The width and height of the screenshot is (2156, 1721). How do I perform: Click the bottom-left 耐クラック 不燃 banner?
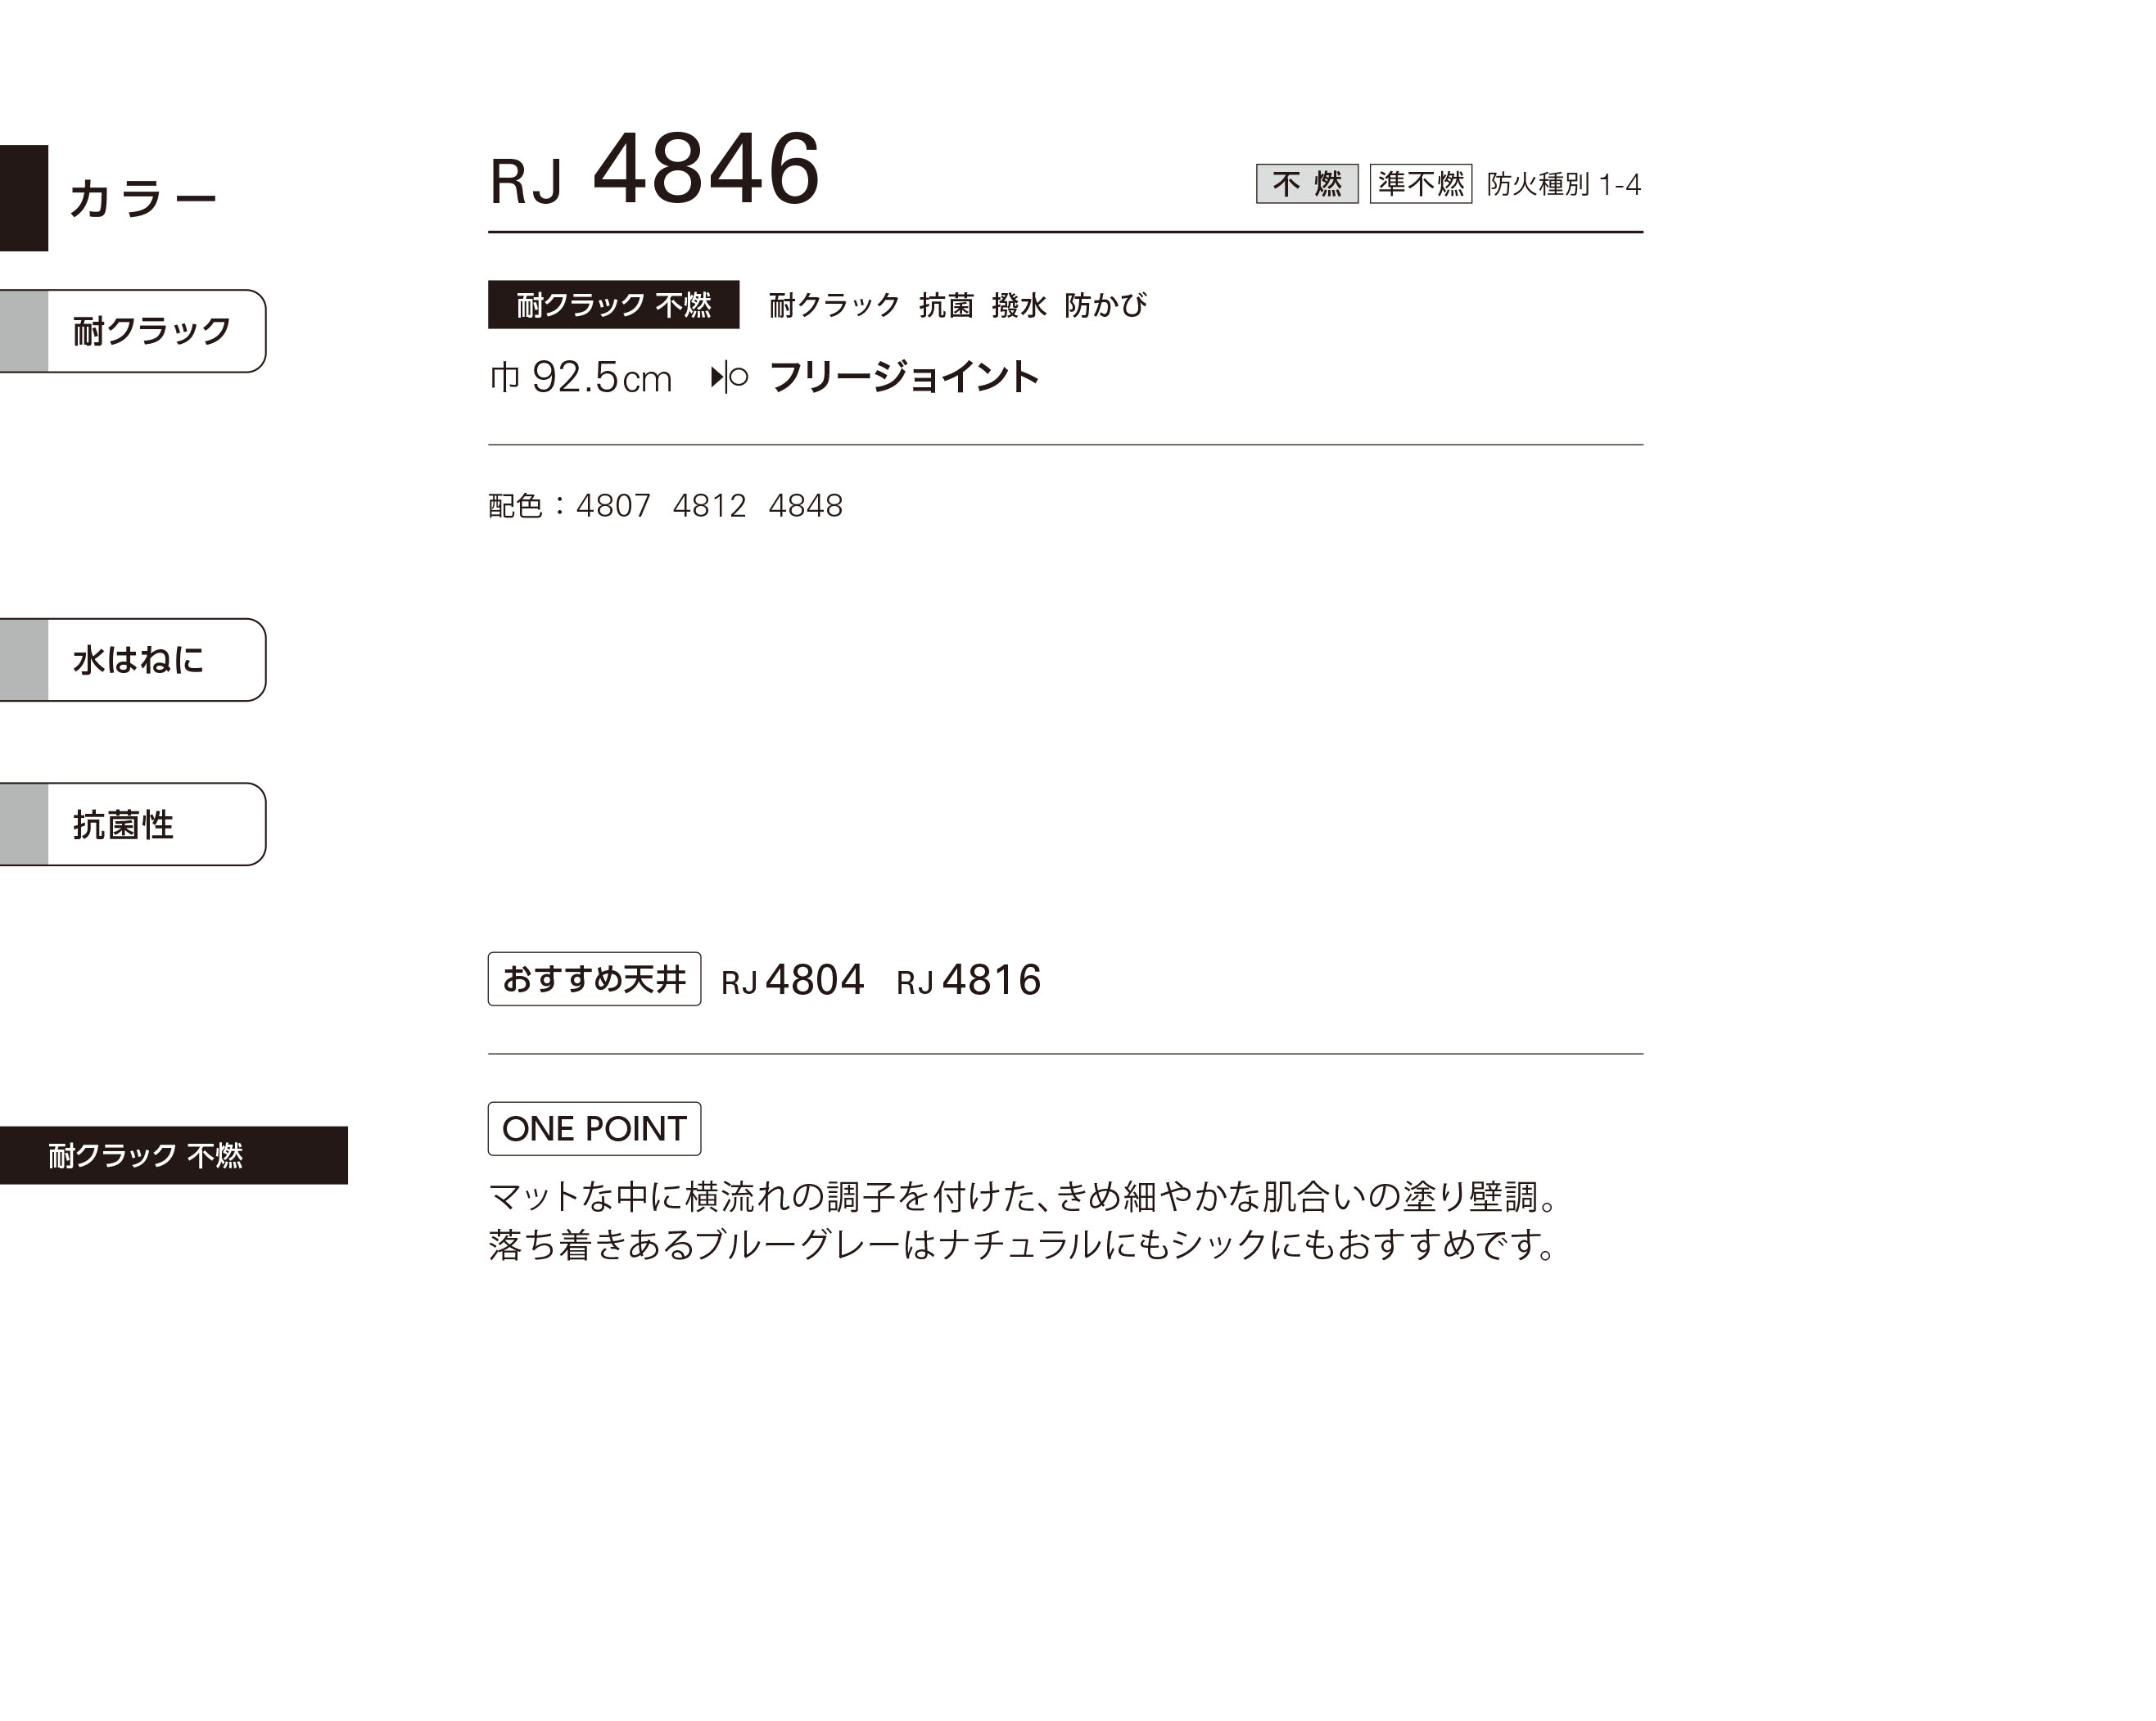tap(174, 1156)
